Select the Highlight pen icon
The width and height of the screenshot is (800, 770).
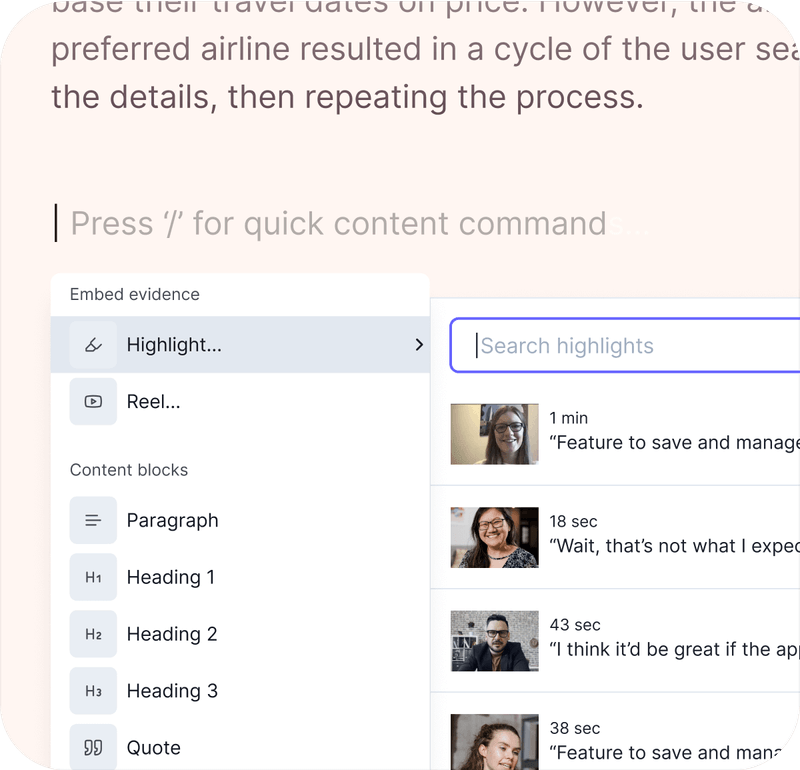(92, 344)
